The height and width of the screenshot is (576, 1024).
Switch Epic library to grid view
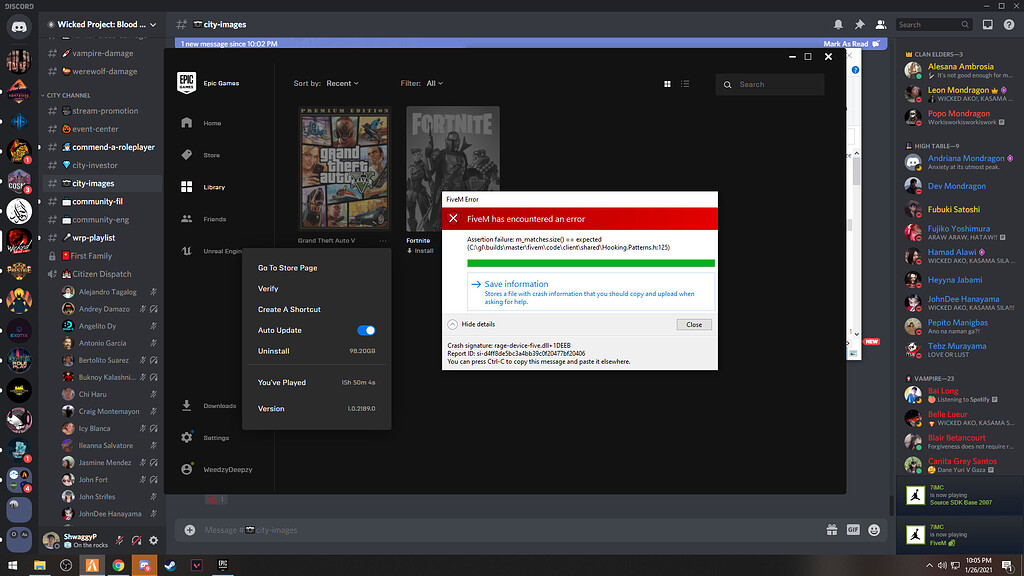[667, 84]
